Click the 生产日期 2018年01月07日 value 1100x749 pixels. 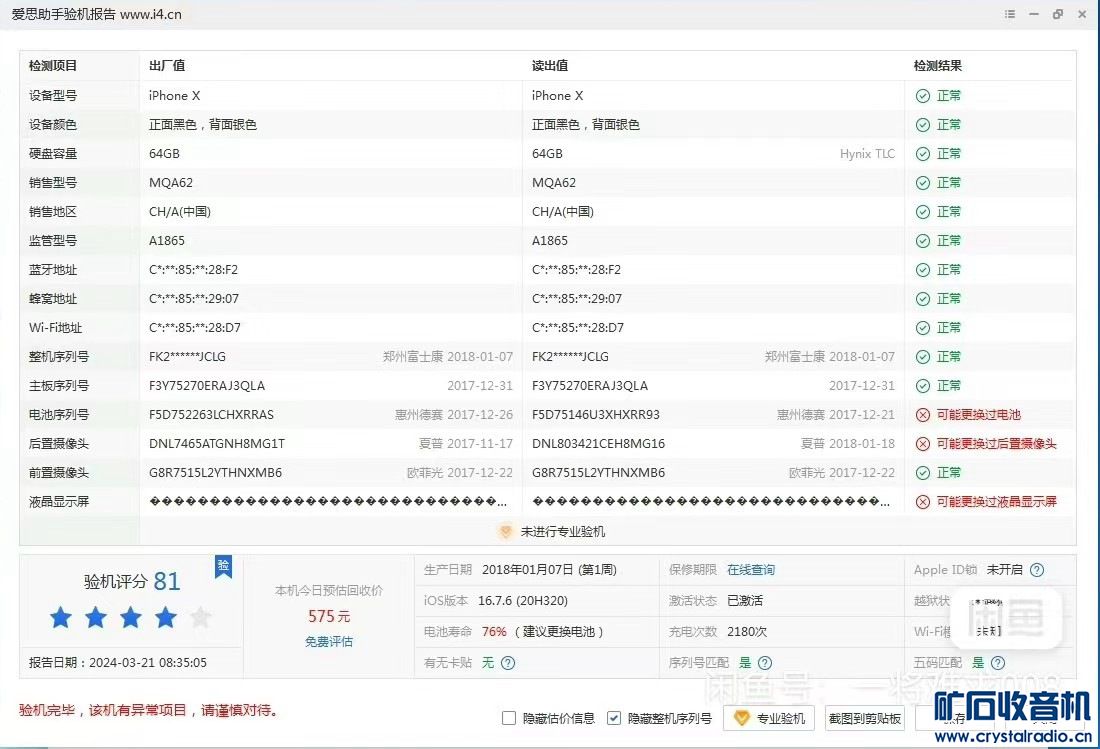point(549,570)
